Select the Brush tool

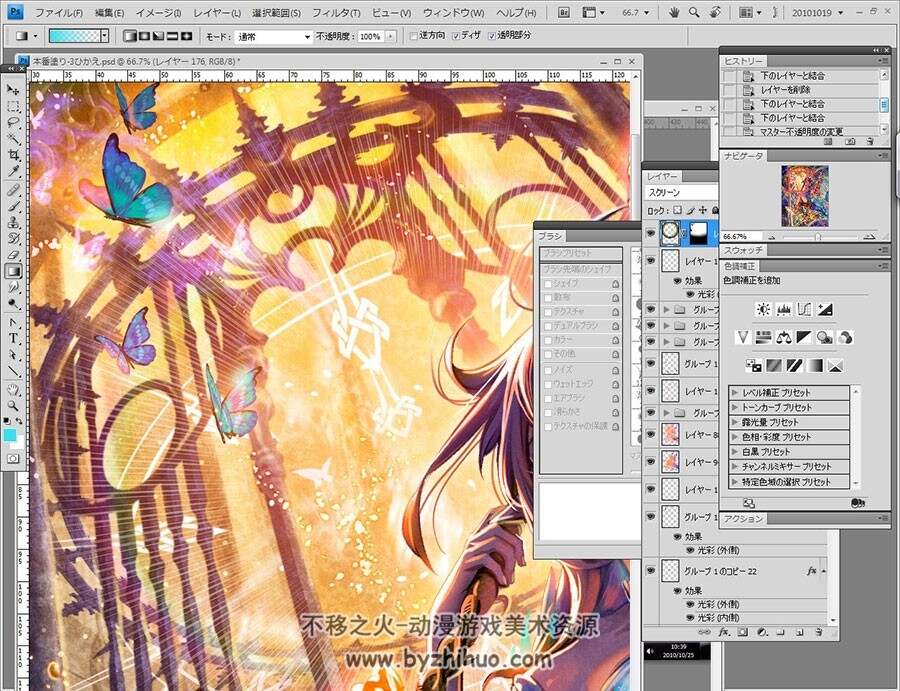click(x=13, y=206)
